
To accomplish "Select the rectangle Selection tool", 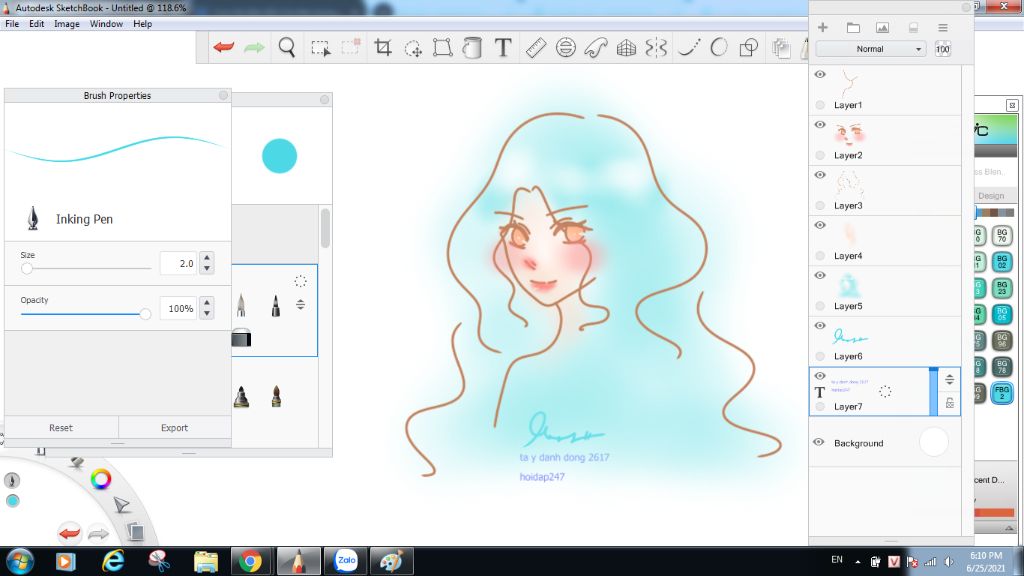I will pos(320,48).
